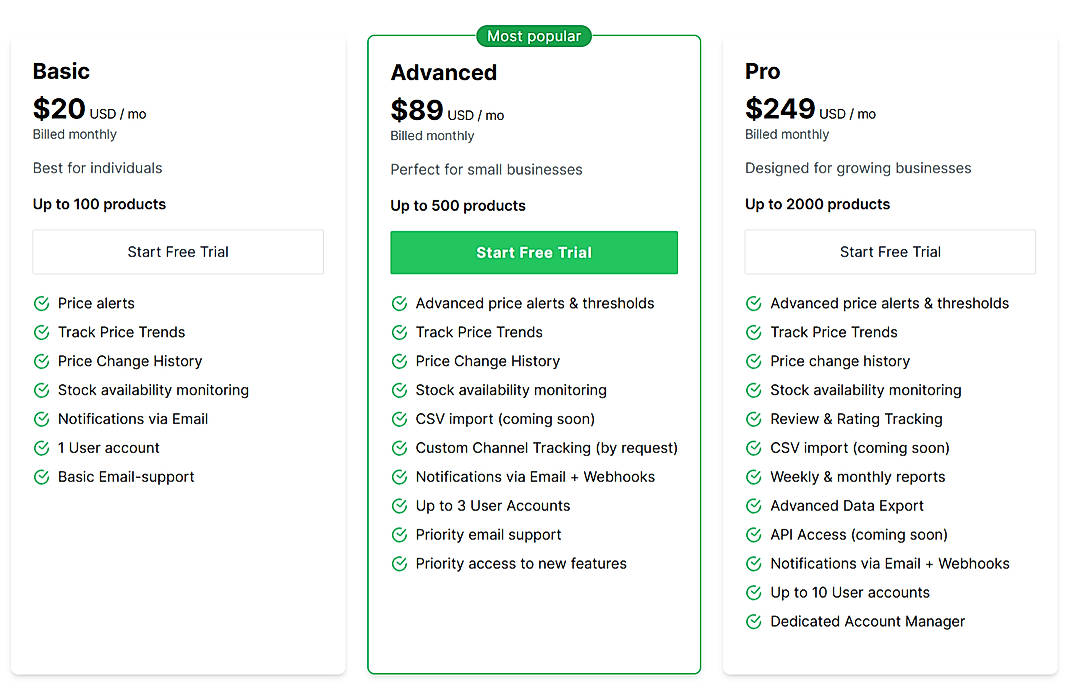Click the checkmark icon beside Price alerts
This screenshot has width=1070, height=691.
[41, 303]
